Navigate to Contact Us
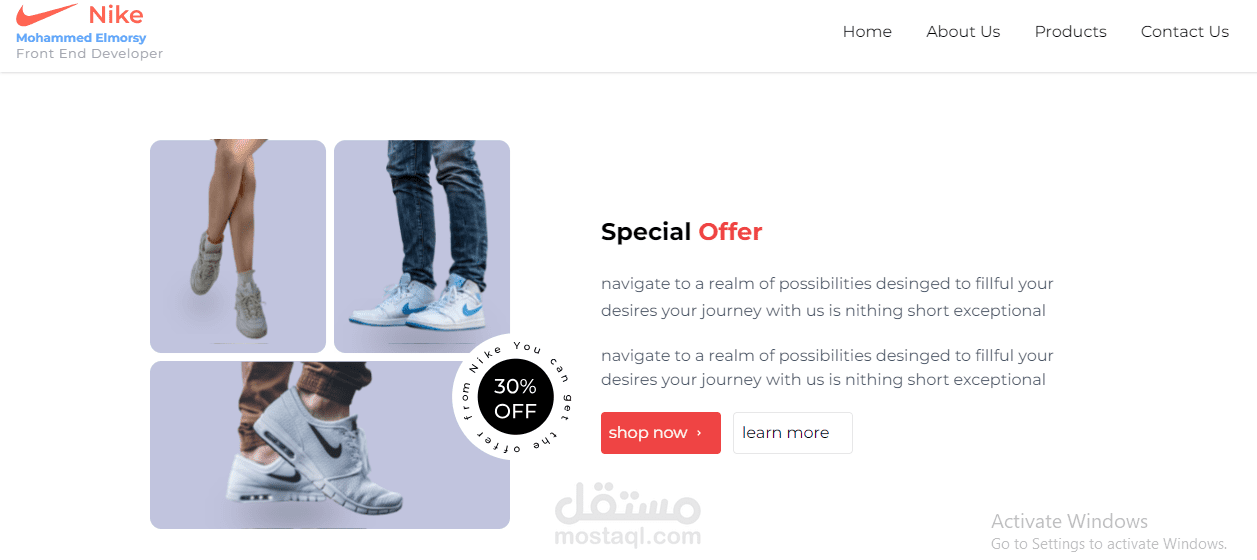Screen dimensions: 1257x560 [x=1185, y=32]
